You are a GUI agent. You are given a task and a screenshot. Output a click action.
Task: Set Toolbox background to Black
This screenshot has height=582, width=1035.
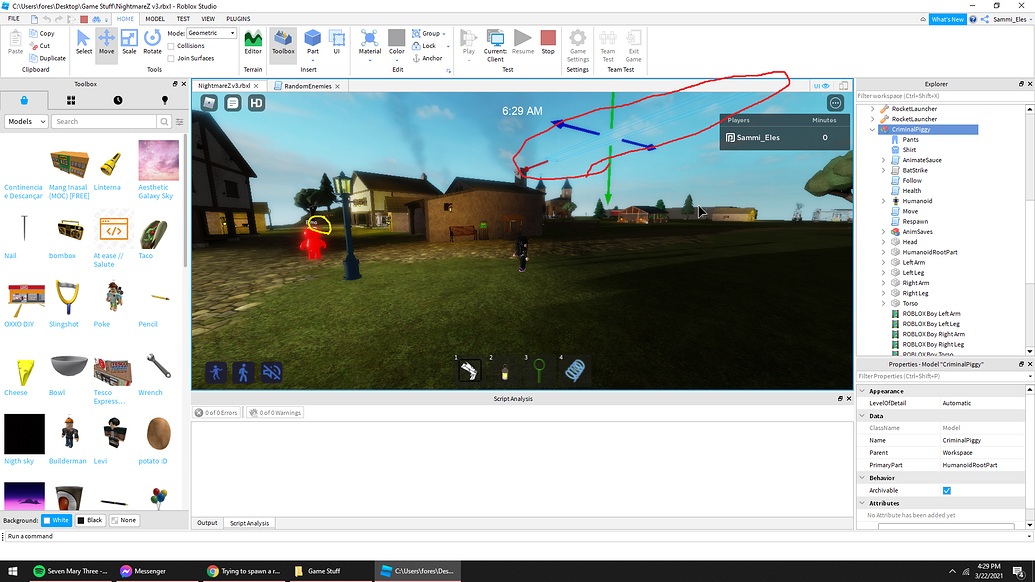tap(90, 520)
